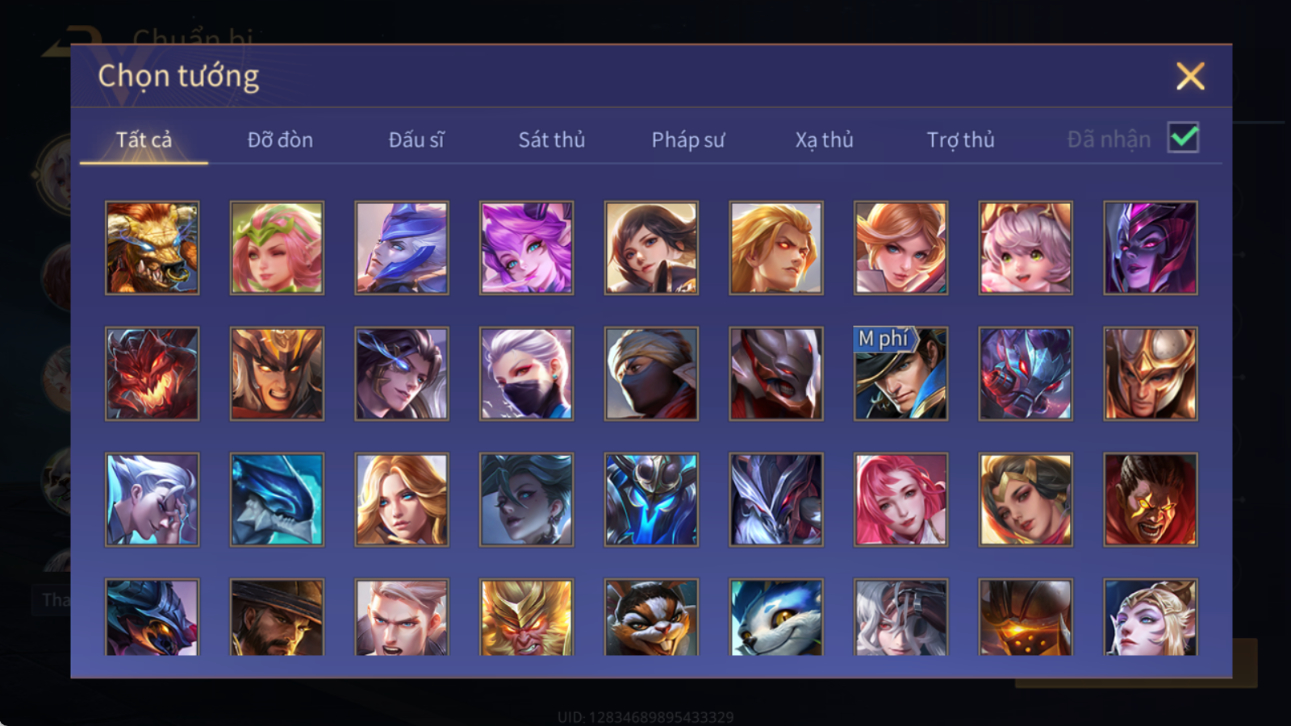Open the "Trợ thủ" tab
Image resolution: width=1291 pixels, height=726 pixels.
click(x=960, y=140)
